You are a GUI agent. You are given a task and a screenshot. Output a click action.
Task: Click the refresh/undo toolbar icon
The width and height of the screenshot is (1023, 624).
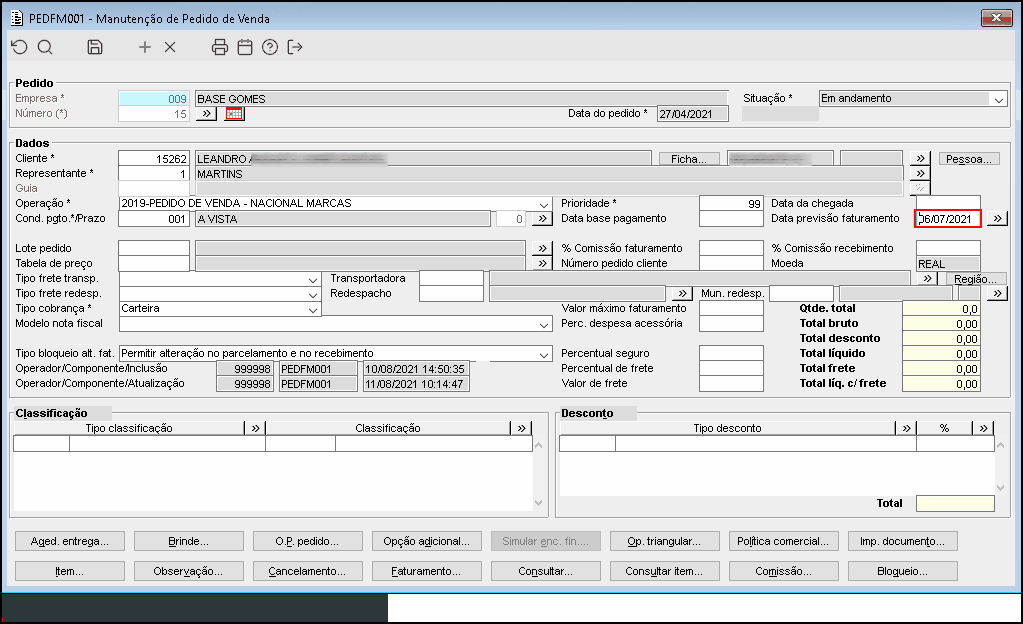[x=19, y=47]
